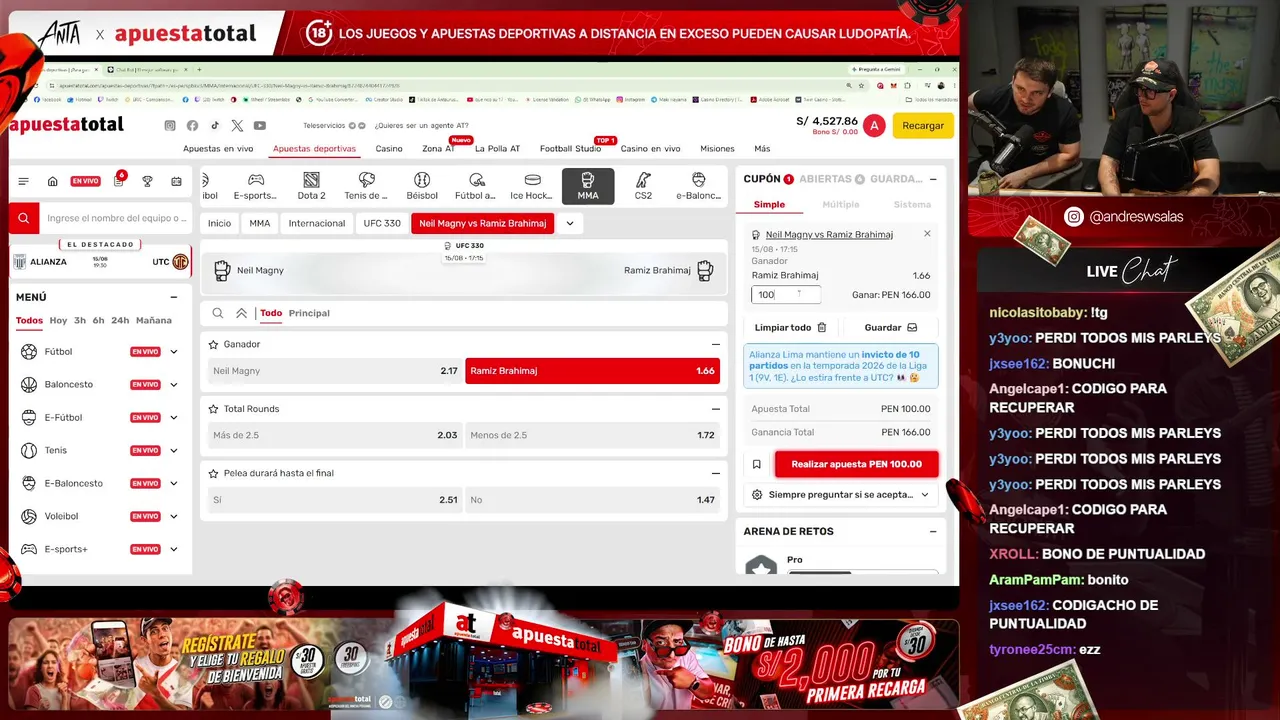Select the e-Baloncesto category icon
1280x720 pixels.
(698, 186)
